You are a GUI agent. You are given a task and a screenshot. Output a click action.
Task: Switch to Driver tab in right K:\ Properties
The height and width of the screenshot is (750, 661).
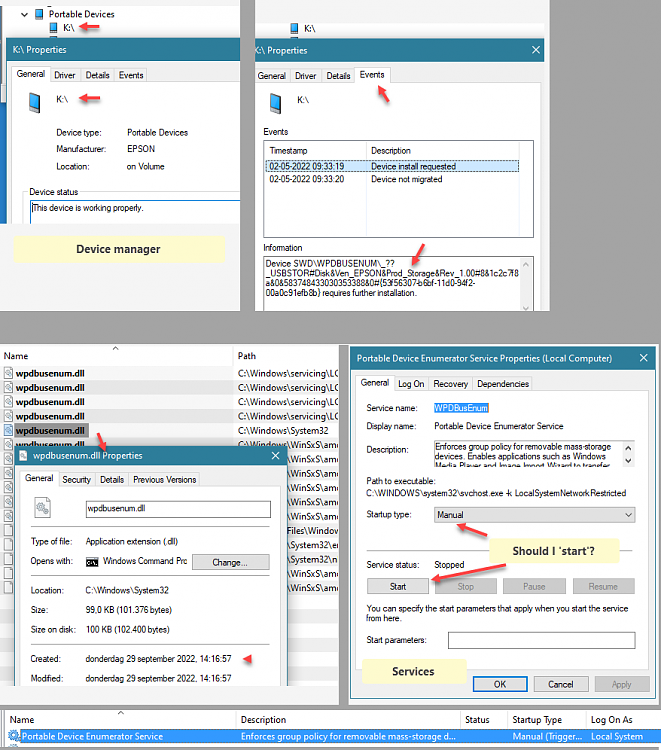click(x=305, y=76)
